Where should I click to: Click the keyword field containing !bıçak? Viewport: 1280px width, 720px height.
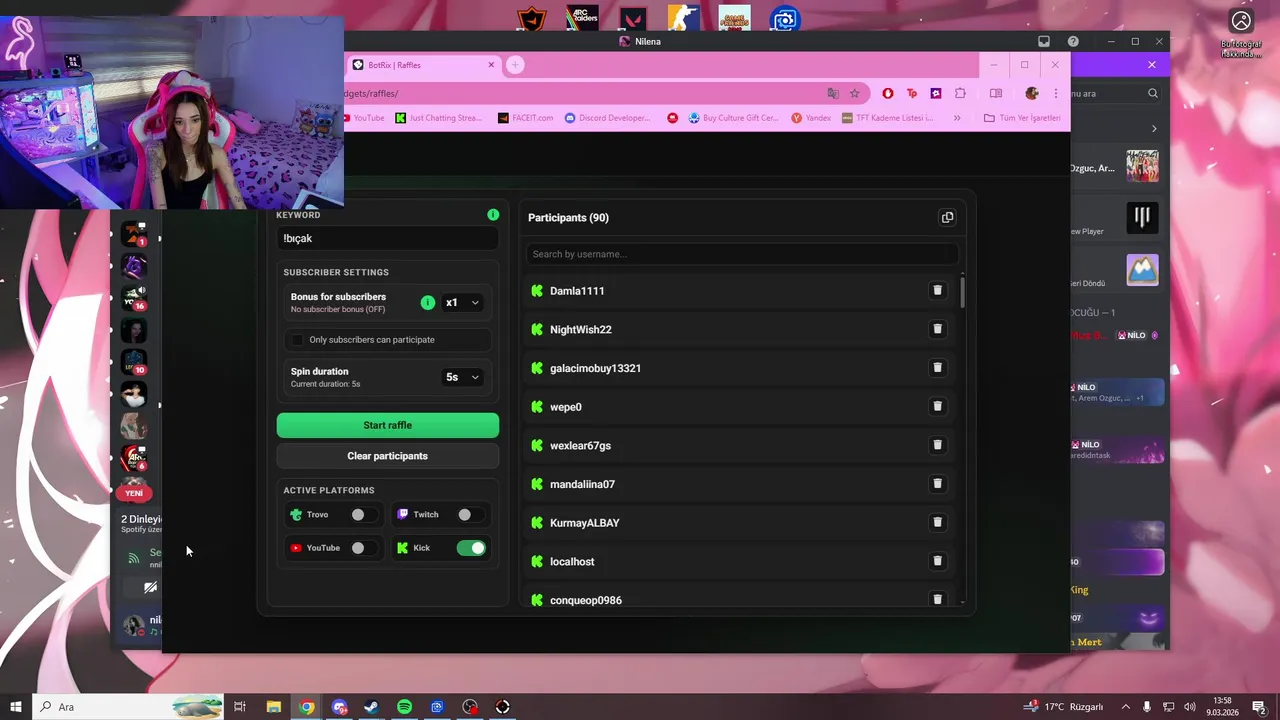pyautogui.click(x=388, y=238)
